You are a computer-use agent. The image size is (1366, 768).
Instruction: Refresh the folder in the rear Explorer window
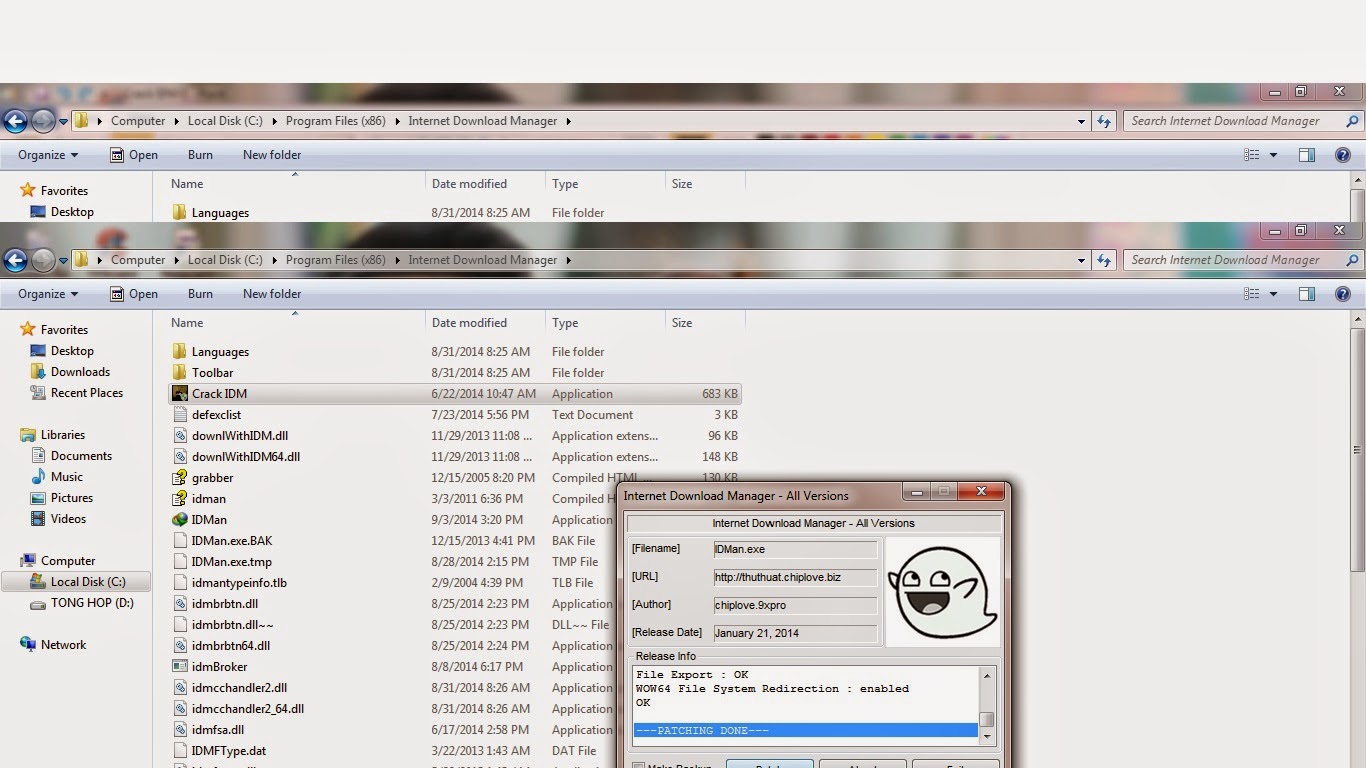pos(1104,121)
